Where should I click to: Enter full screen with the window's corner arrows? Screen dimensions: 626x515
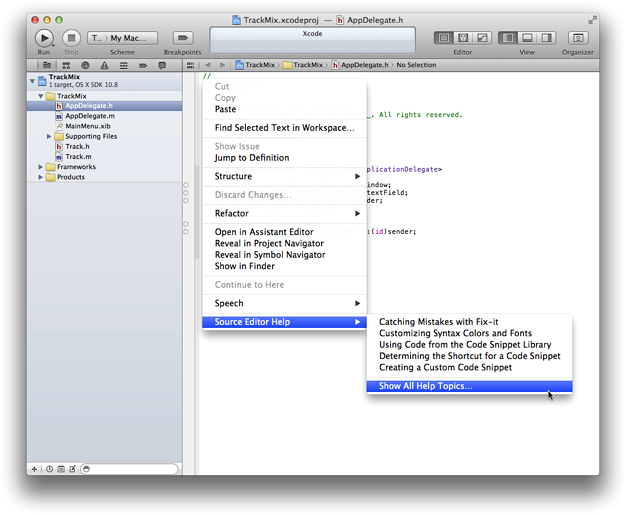592,20
